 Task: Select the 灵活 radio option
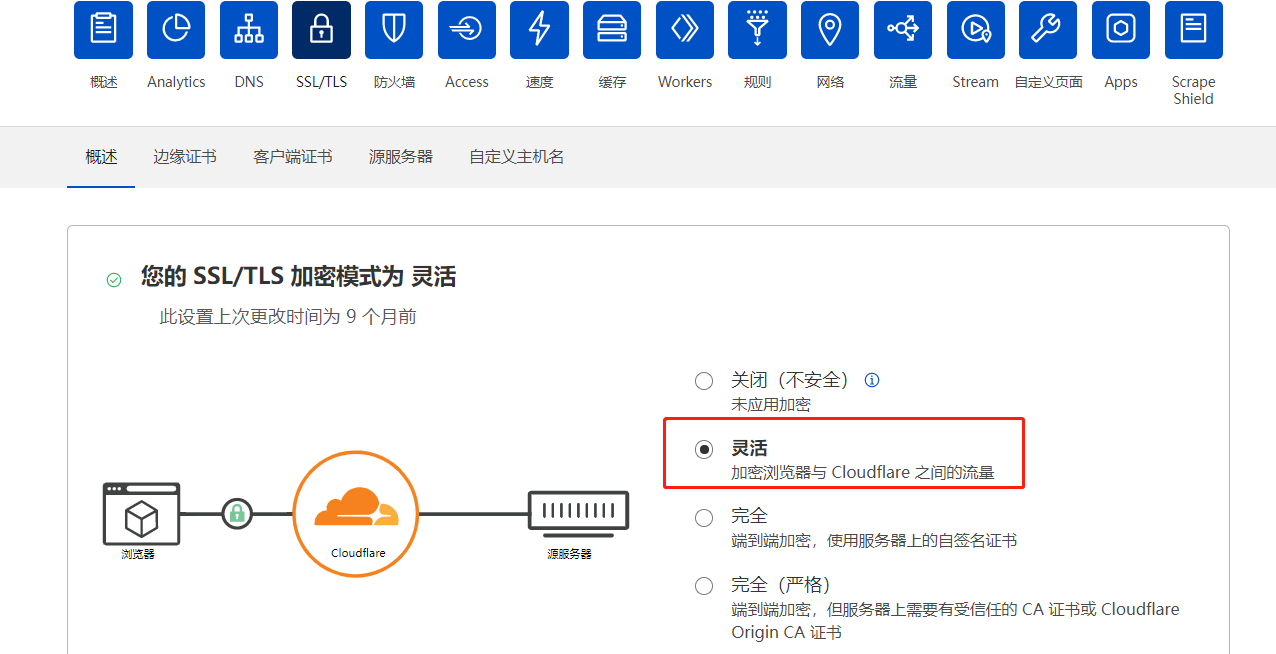click(704, 449)
